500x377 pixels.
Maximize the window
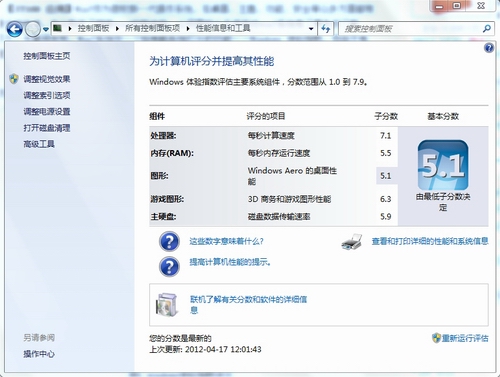click(x=457, y=6)
